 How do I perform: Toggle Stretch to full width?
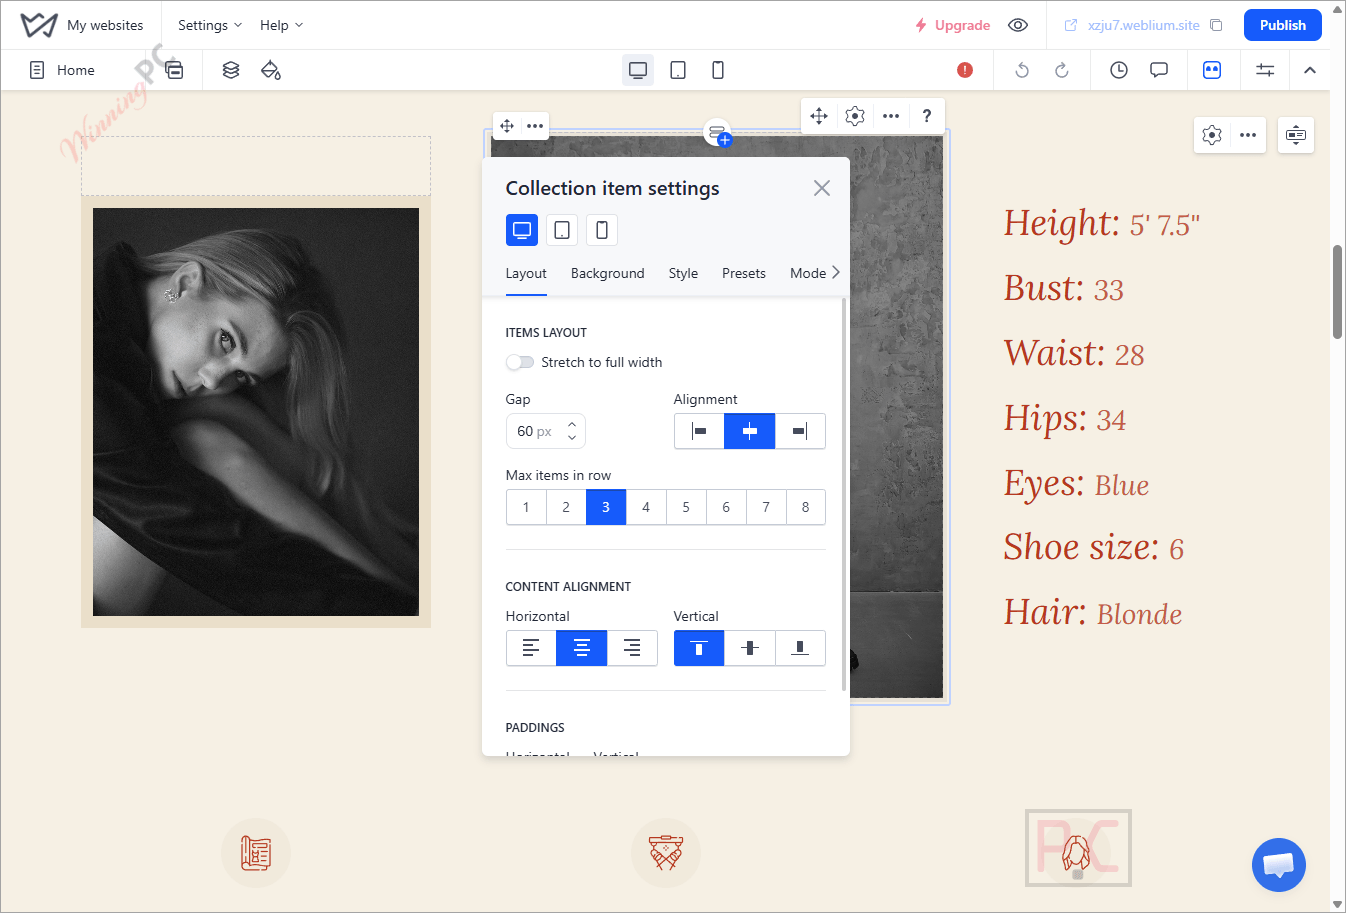coord(520,362)
